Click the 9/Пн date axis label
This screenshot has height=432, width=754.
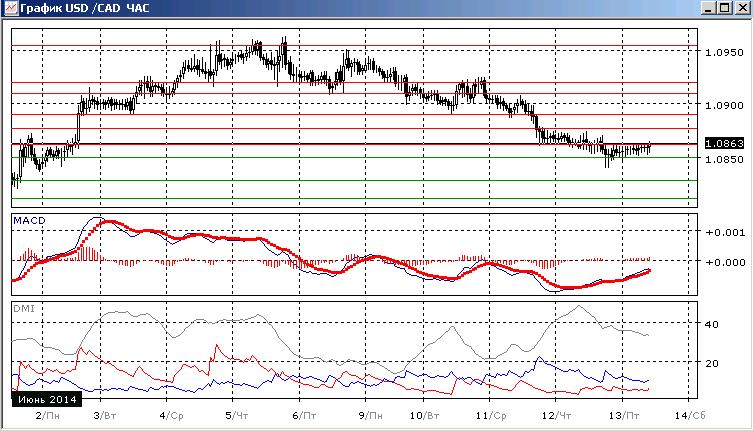point(370,416)
